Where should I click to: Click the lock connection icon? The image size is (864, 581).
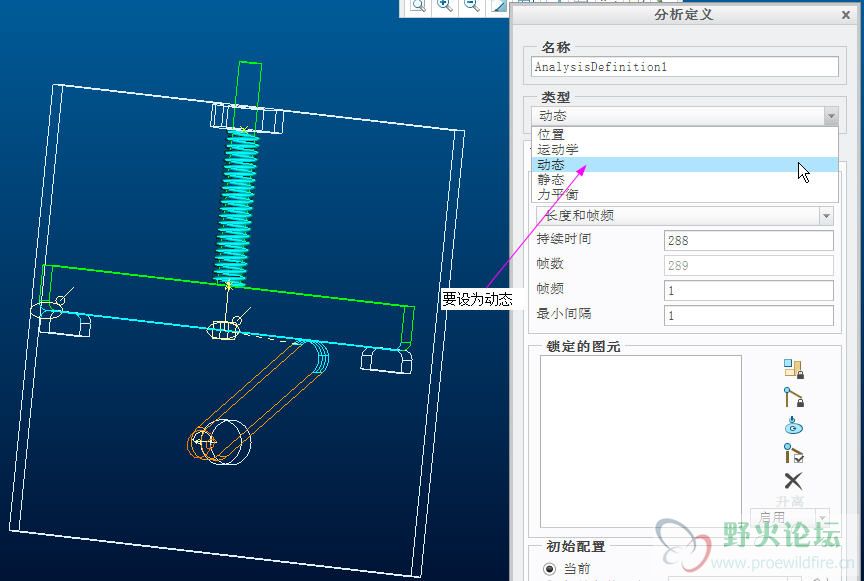794,397
